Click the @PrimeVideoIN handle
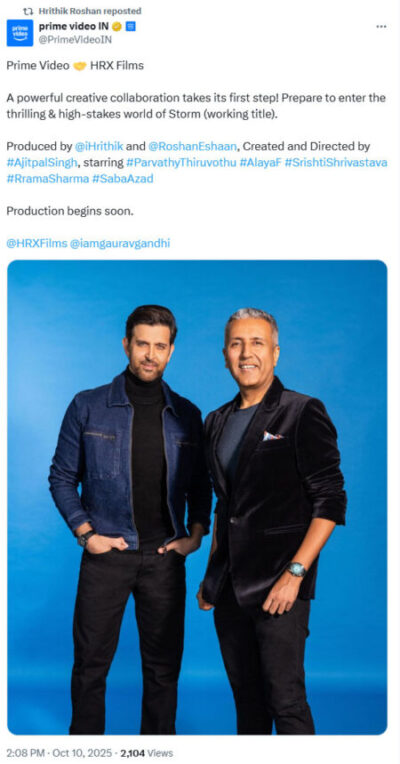This screenshot has height=764, width=400. [x=75, y=40]
